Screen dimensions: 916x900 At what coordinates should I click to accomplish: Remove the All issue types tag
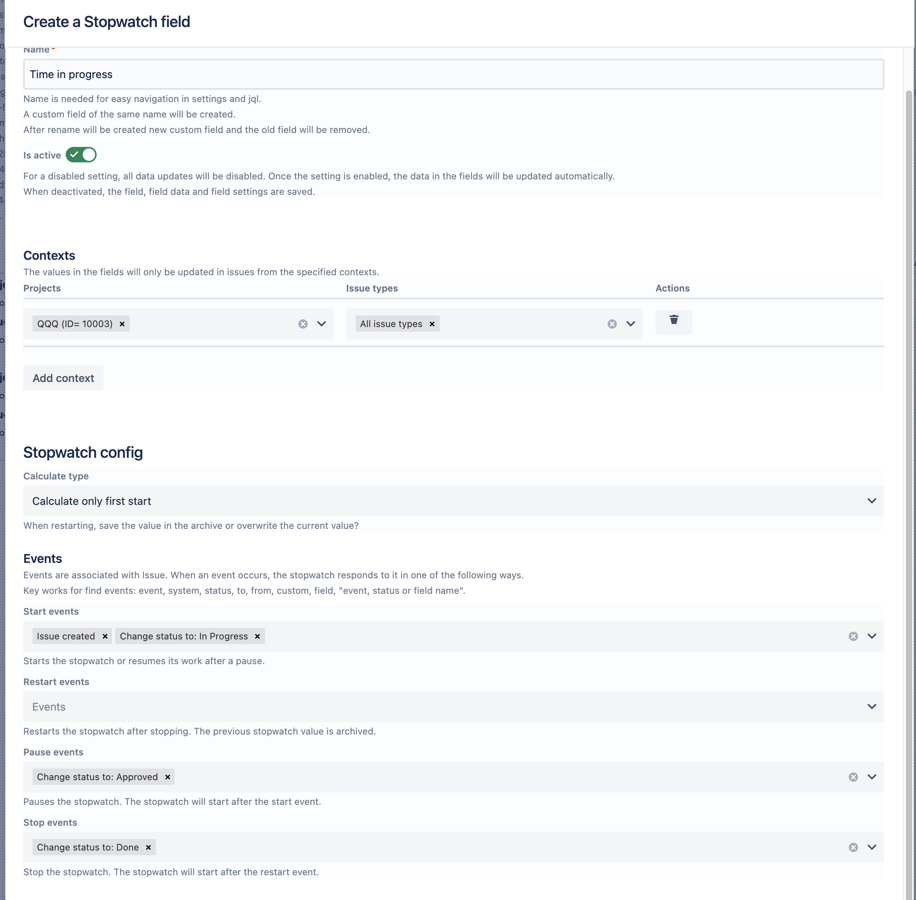click(432, 324)
